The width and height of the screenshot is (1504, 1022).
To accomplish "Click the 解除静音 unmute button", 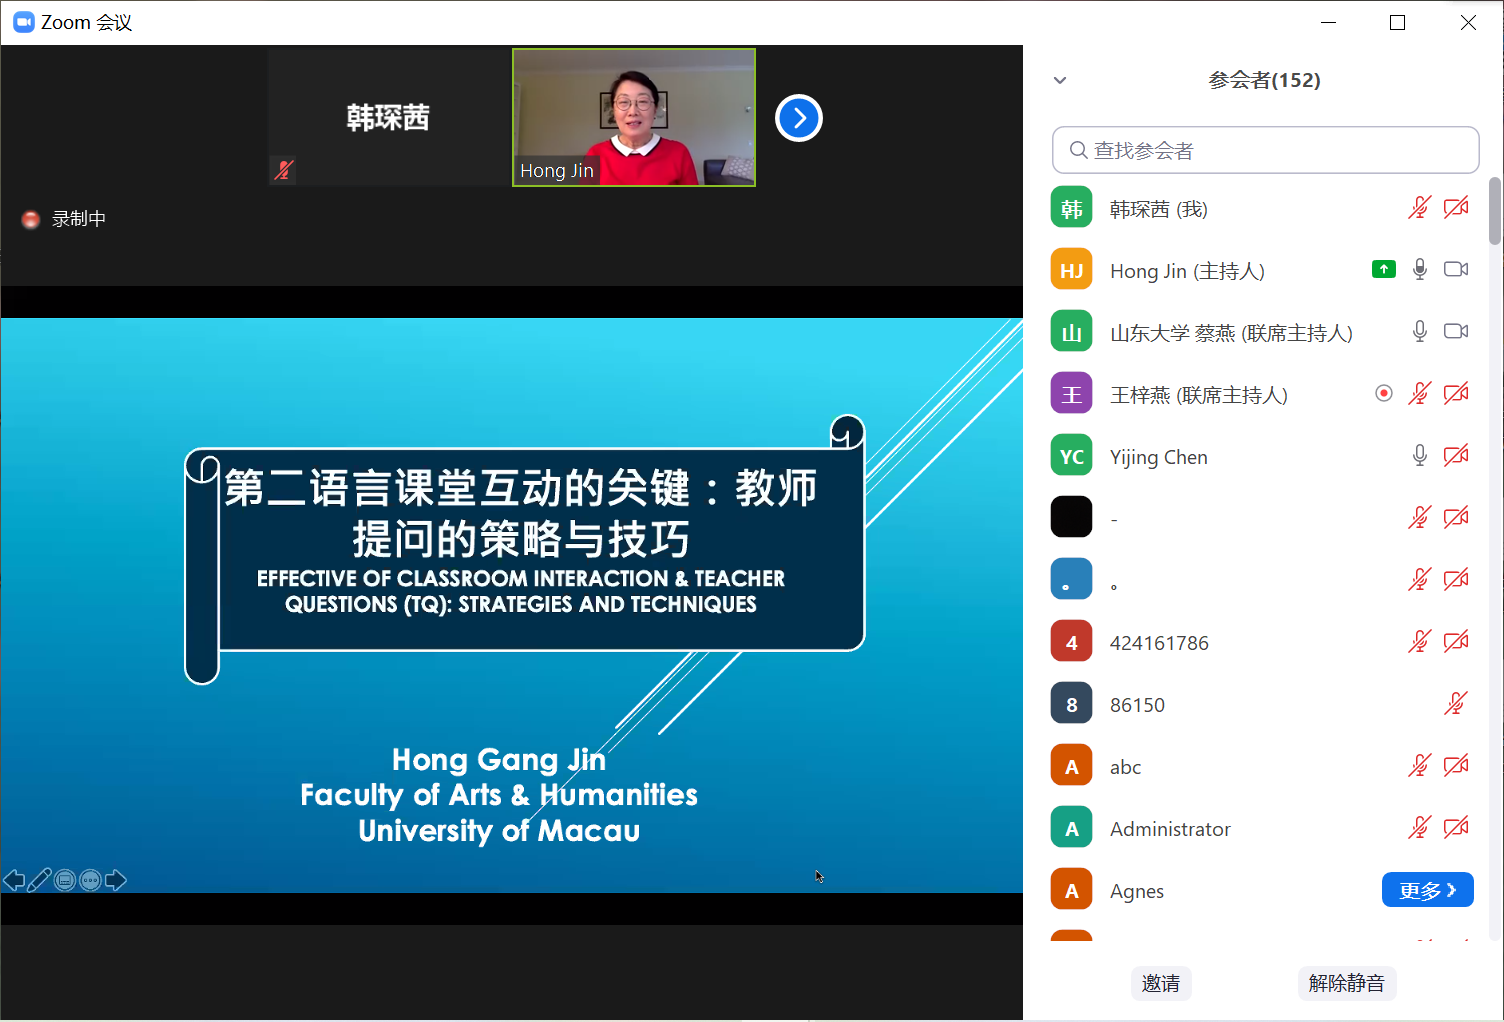I will coord(1346,983).
